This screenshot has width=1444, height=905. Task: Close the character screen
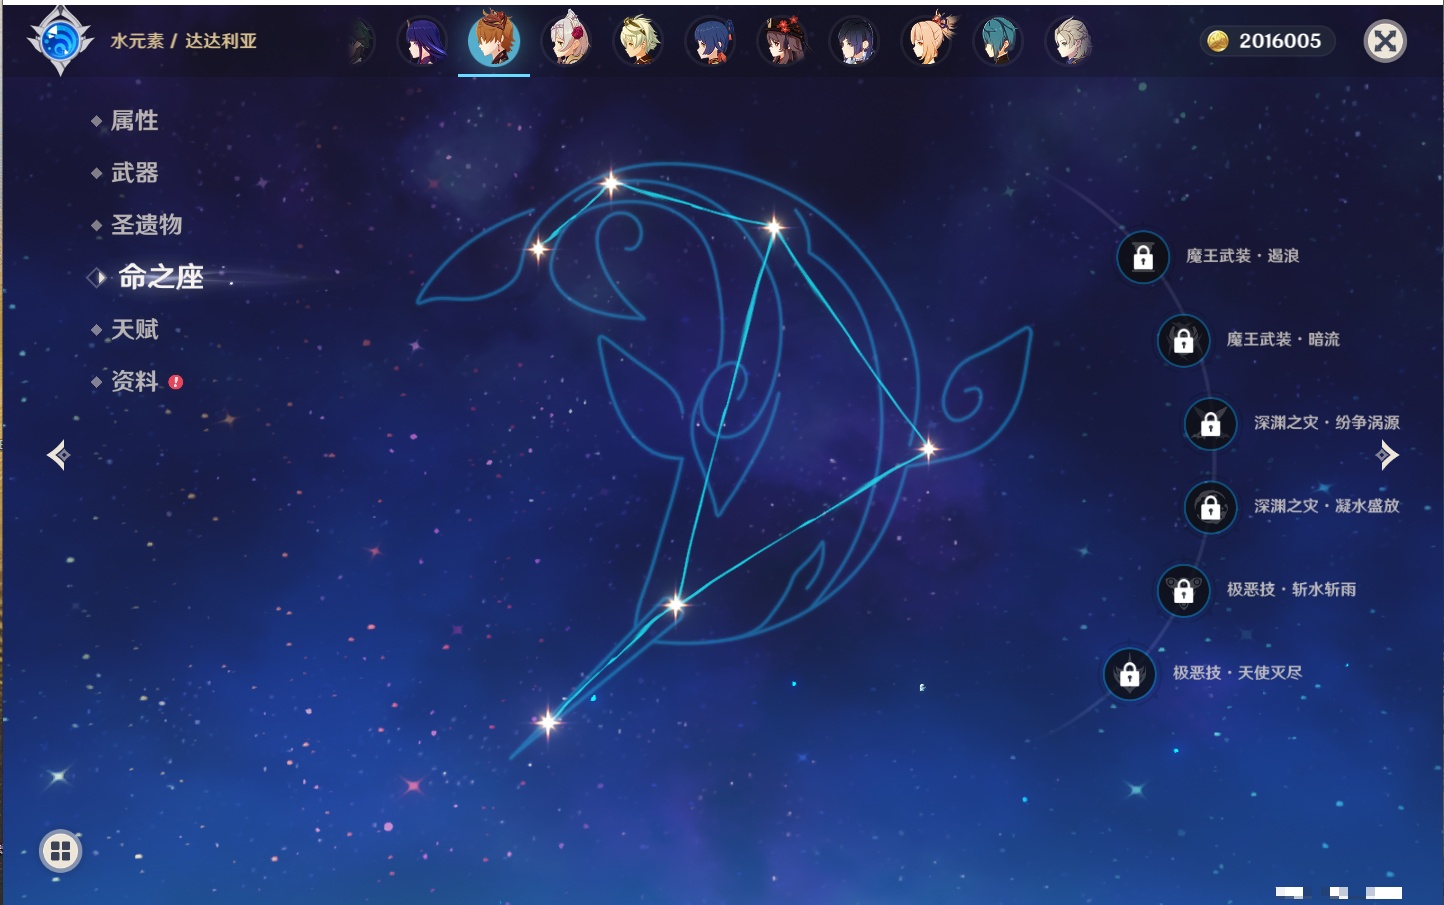1385,41
